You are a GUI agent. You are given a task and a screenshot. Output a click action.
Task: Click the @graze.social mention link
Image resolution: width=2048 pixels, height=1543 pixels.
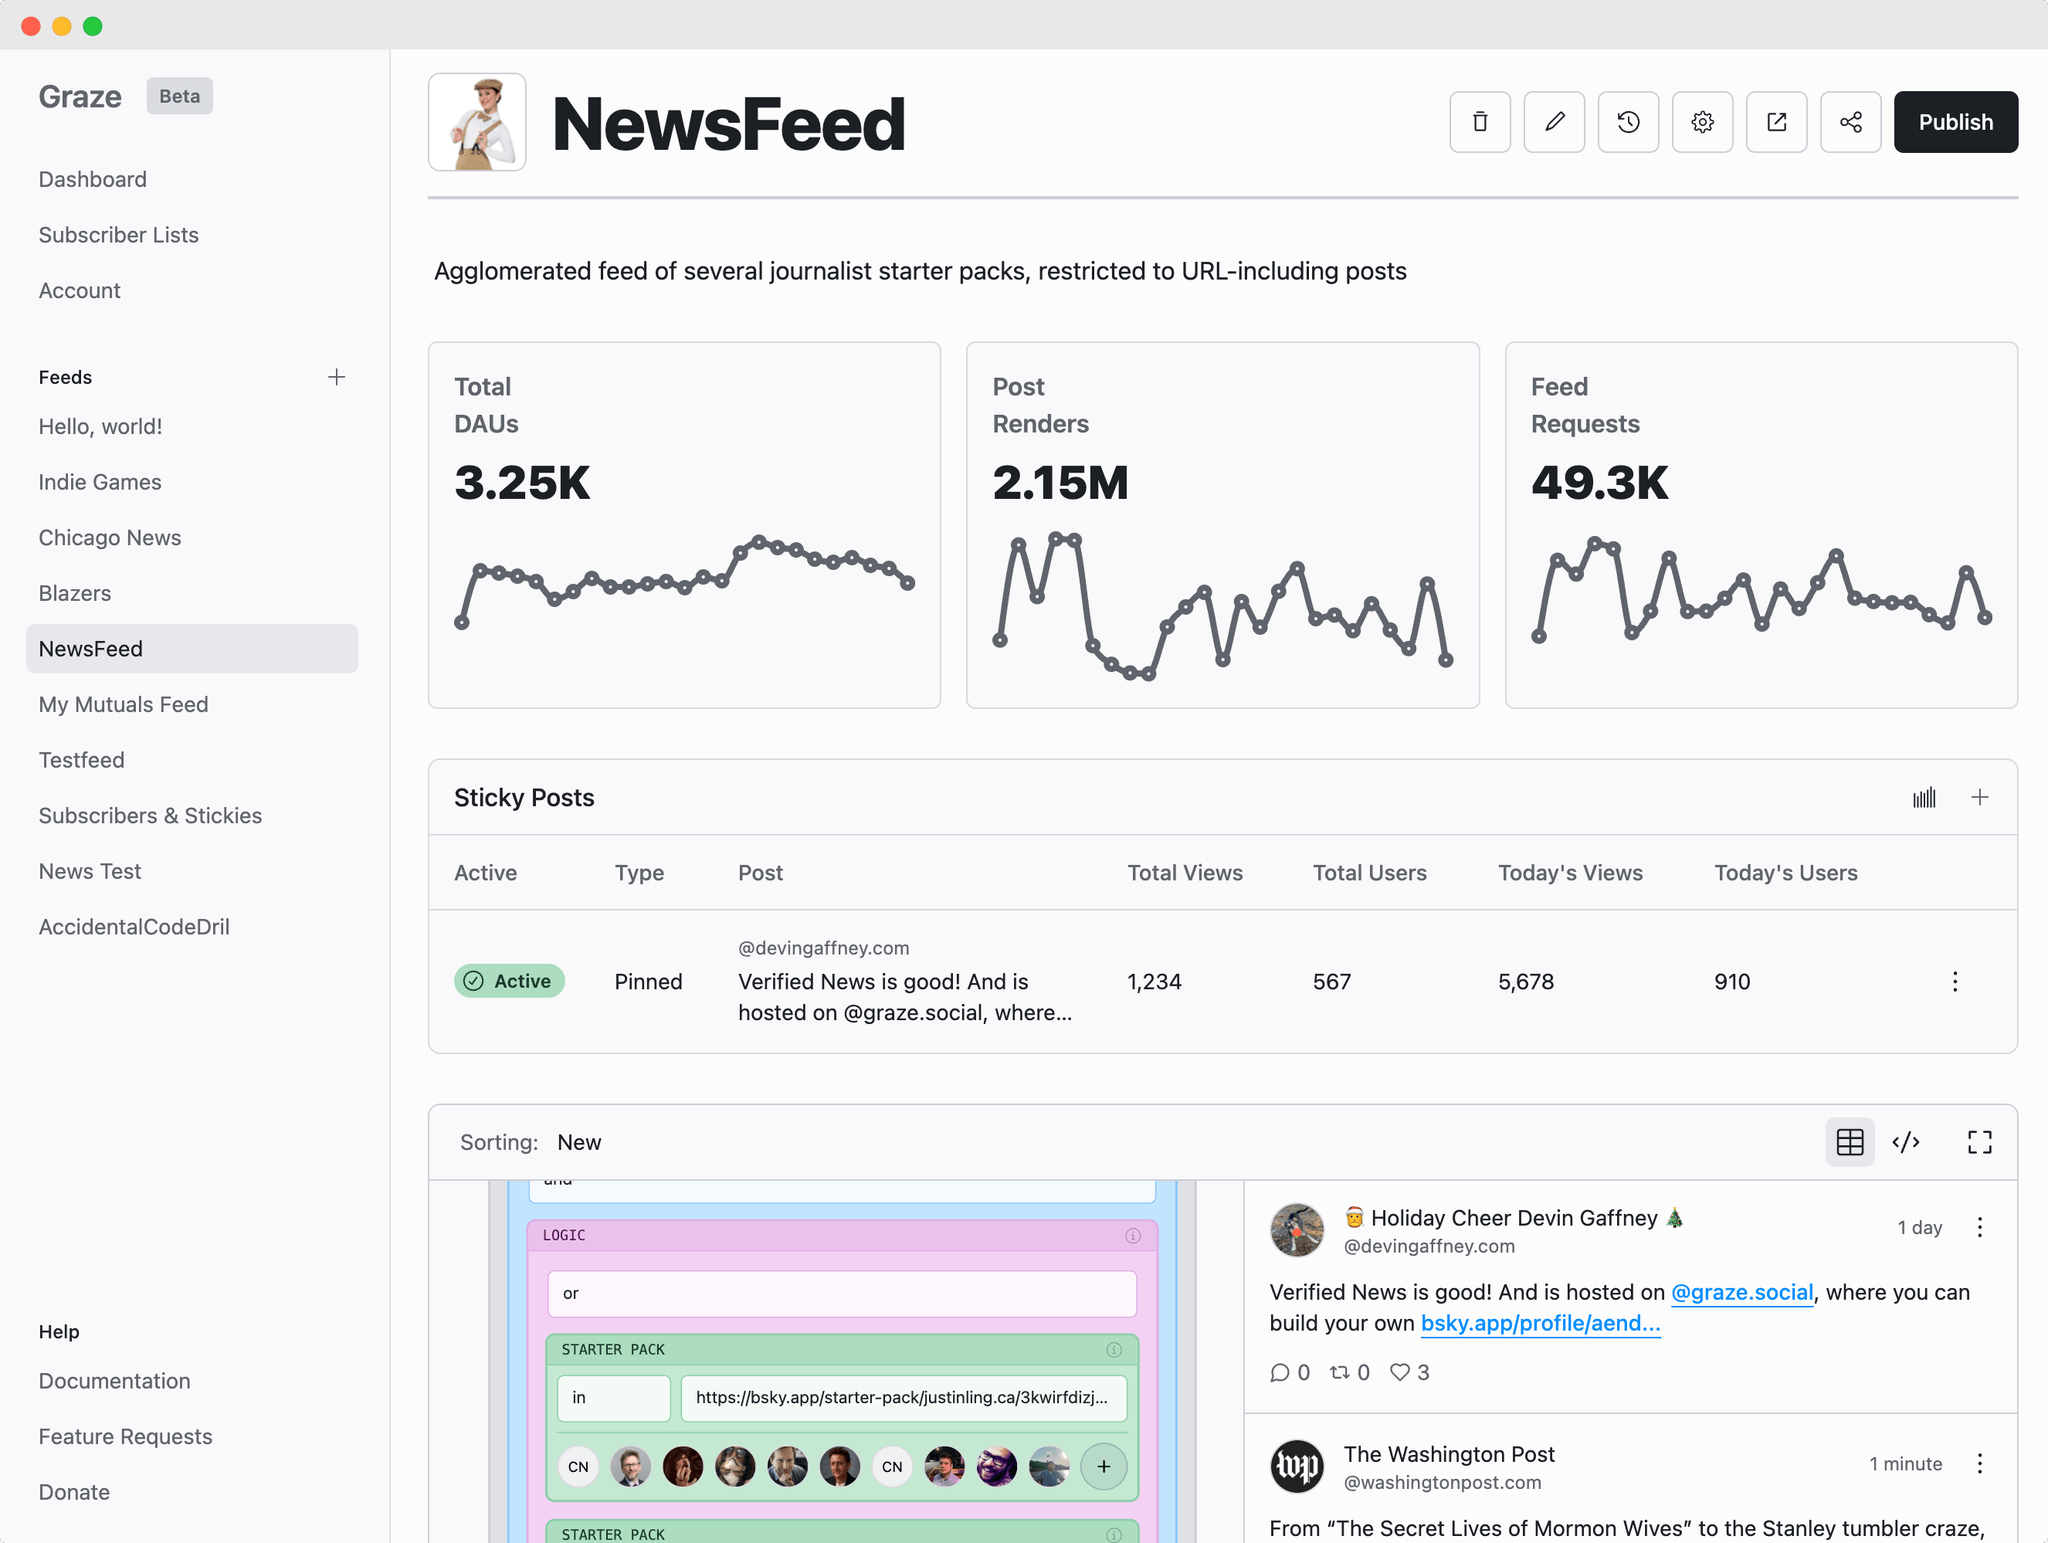coord(1742,1292)
